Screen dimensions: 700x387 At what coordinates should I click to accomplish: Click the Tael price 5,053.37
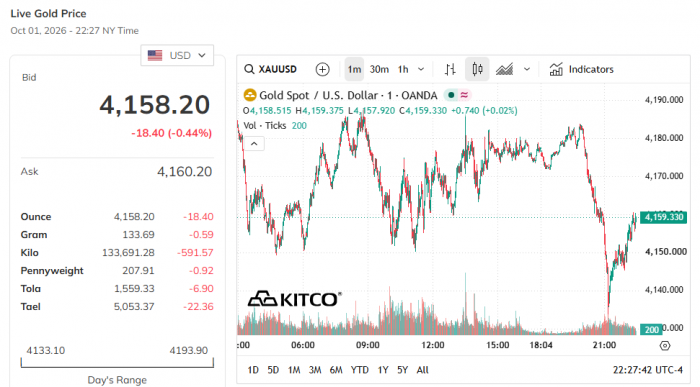click(x=134, y=307)
